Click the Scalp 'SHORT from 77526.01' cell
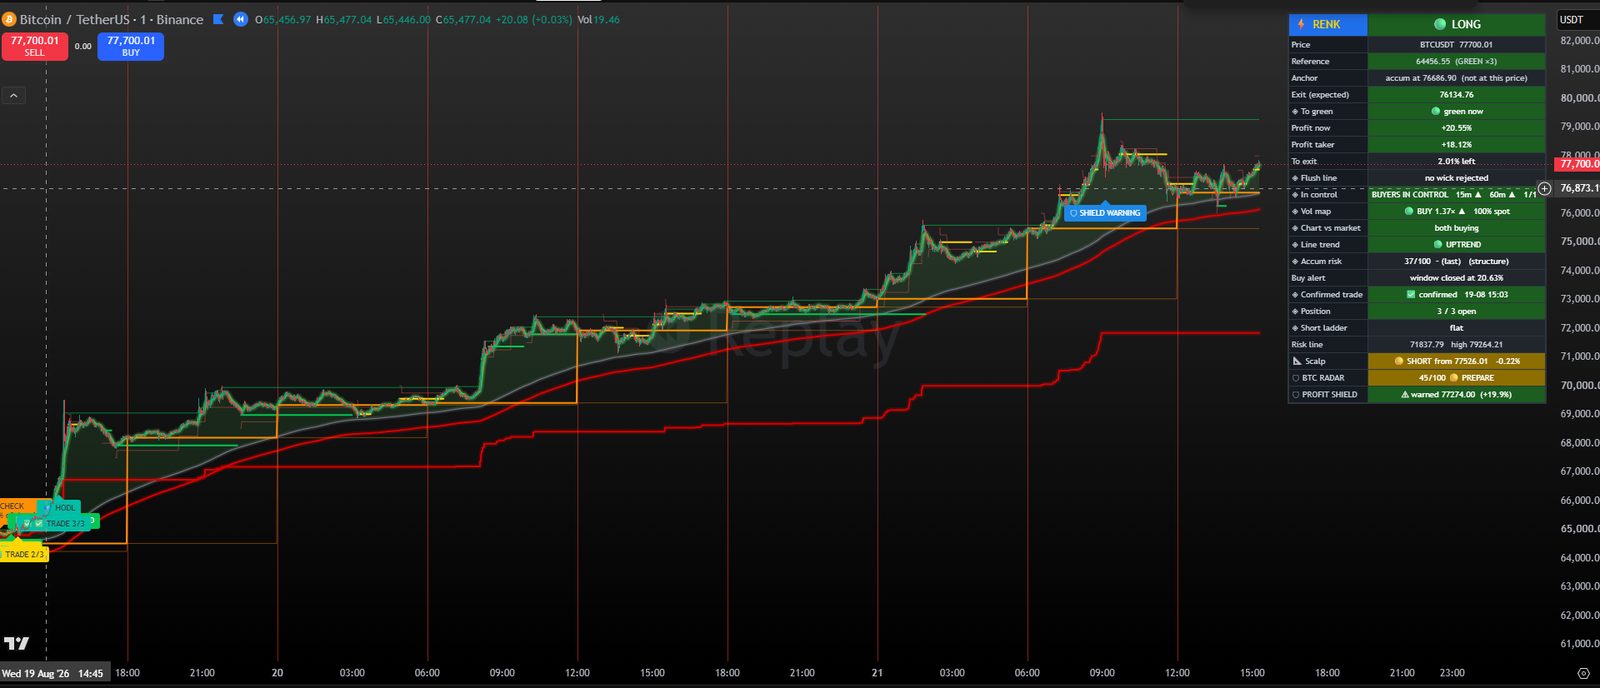This screenshot has width=1600, height=688. (1456, 361)
